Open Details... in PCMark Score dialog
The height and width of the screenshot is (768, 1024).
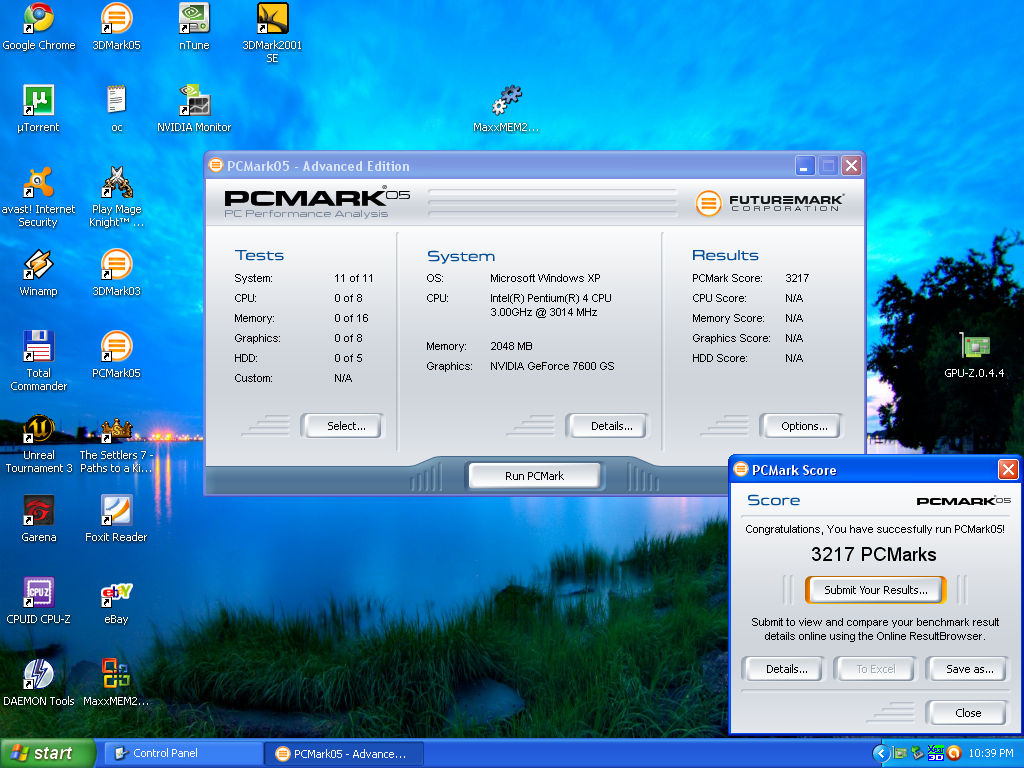[x=782, y=669]
